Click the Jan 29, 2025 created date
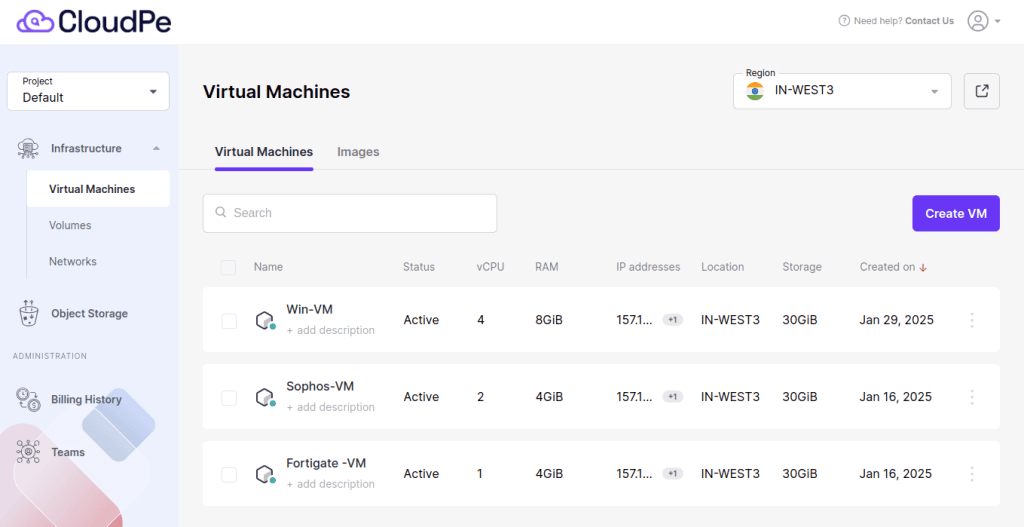Screen dimensions: 1024x527 [897, 320]
